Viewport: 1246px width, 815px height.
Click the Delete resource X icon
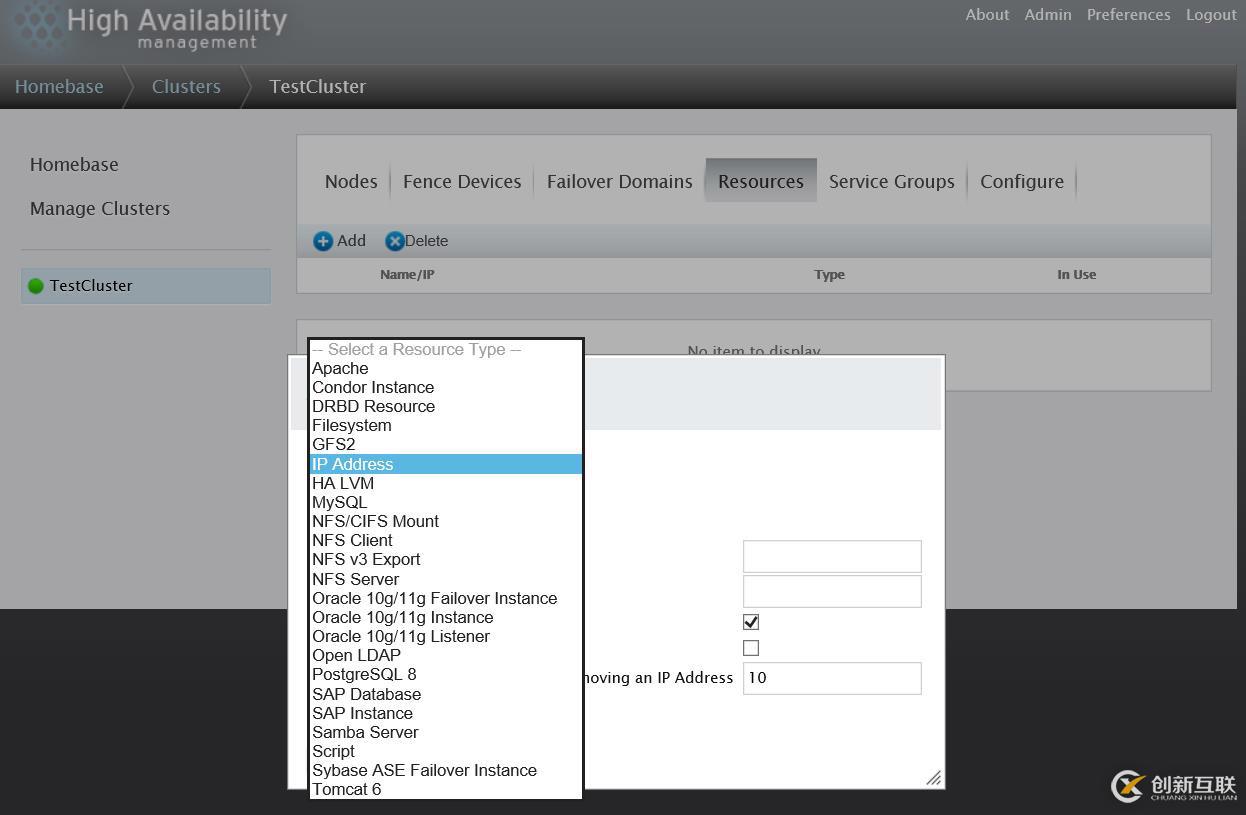(x=395, y=241)
